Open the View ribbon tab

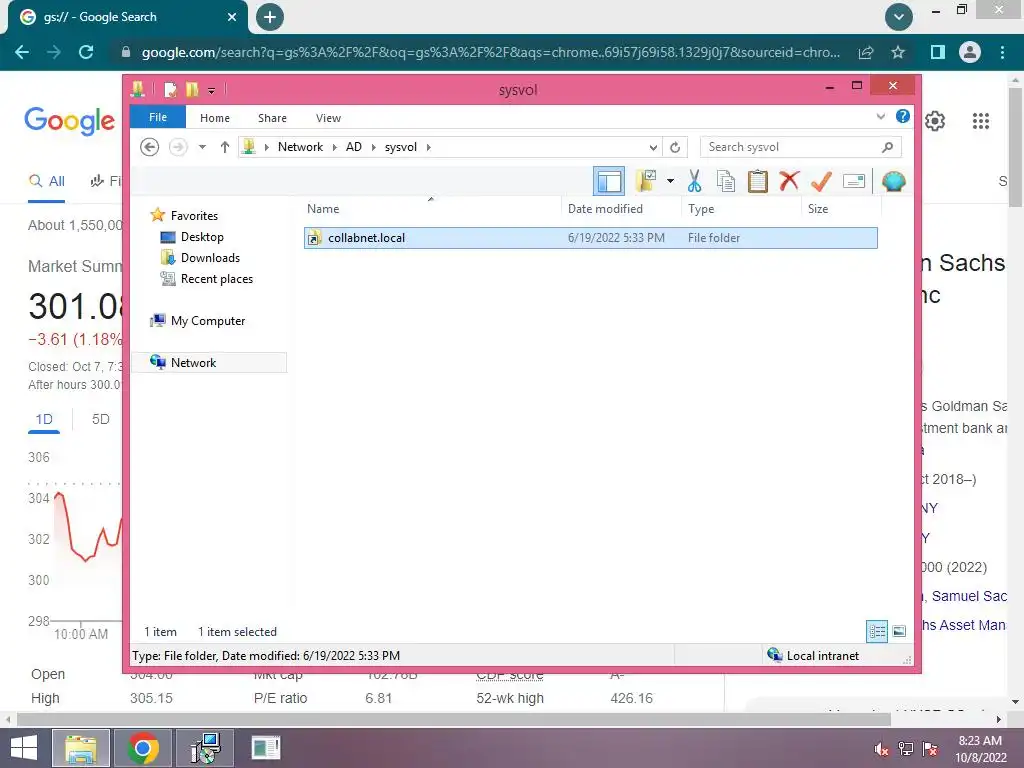(x=328, y=118)
